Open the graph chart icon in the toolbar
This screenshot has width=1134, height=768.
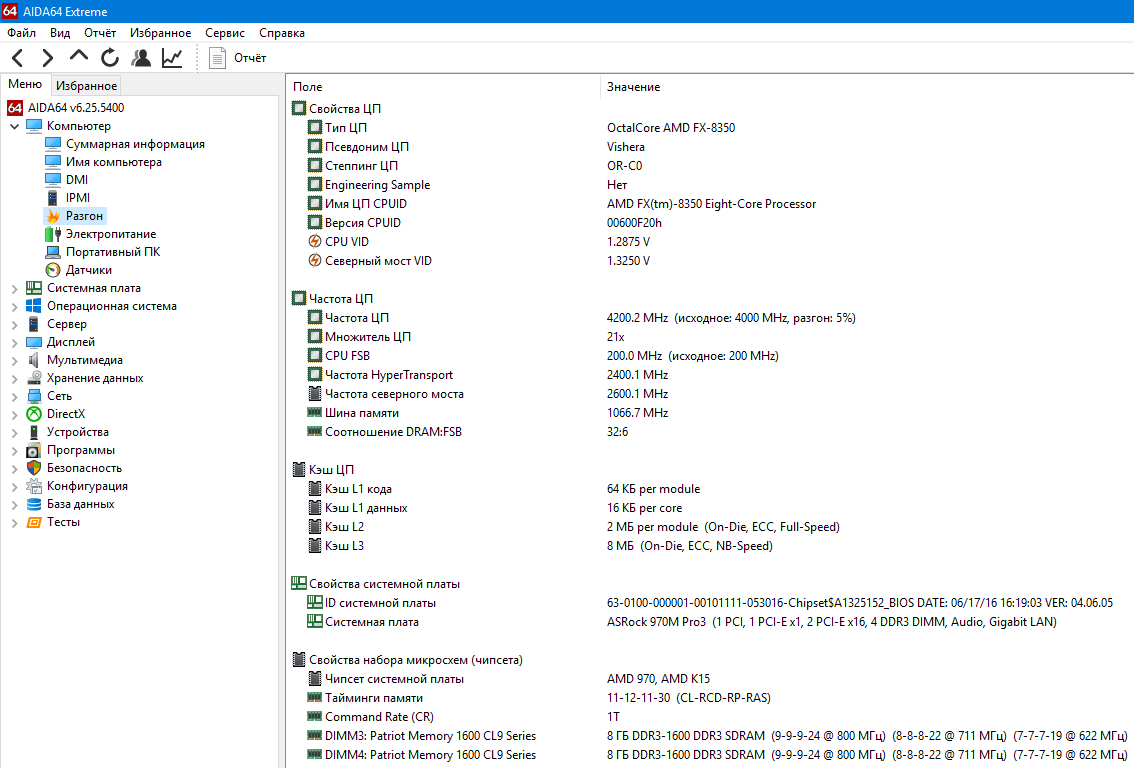[x=172, y=58]
